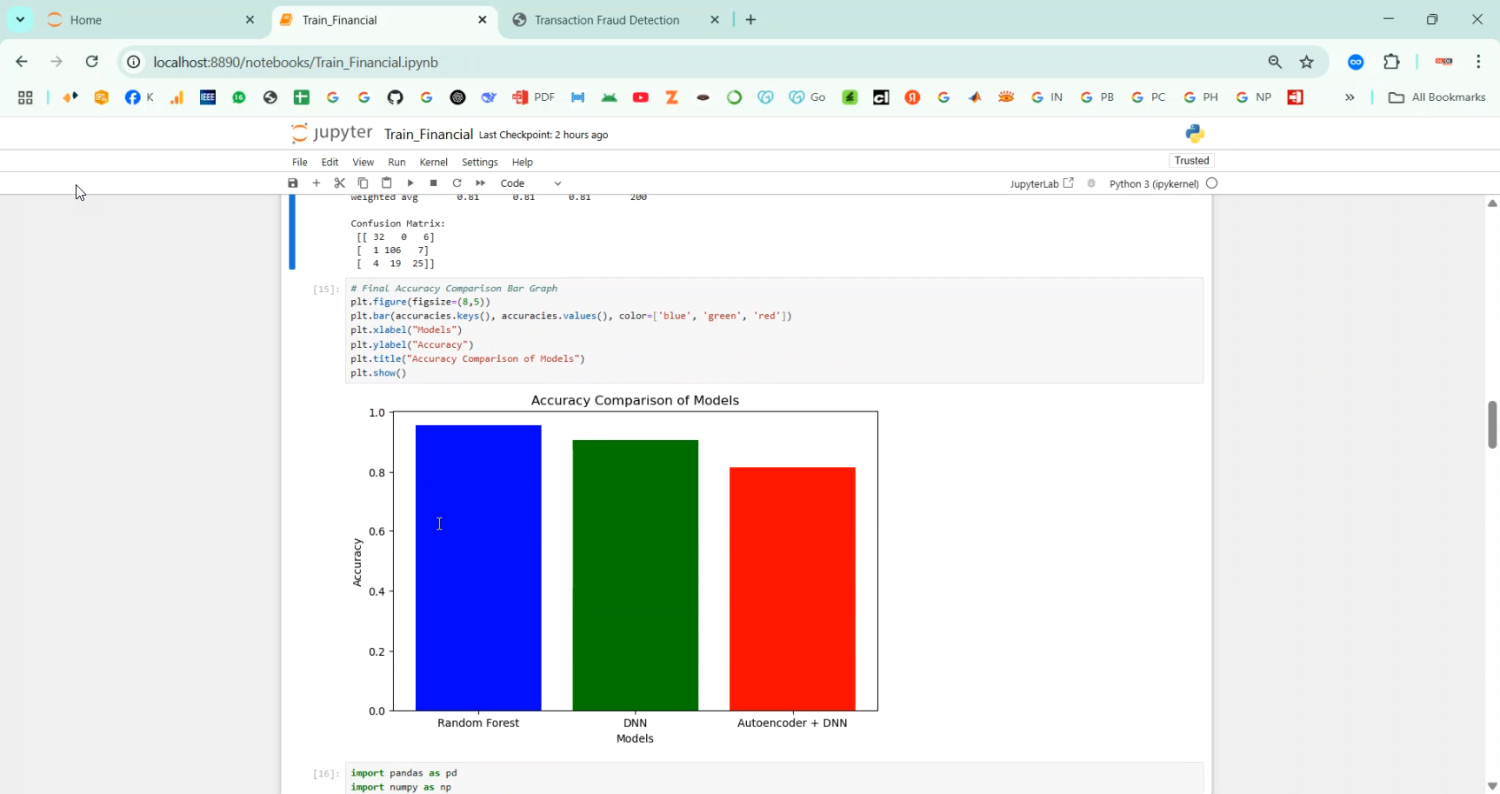
Task: Run the selected cell
Action: click(410, 183)
